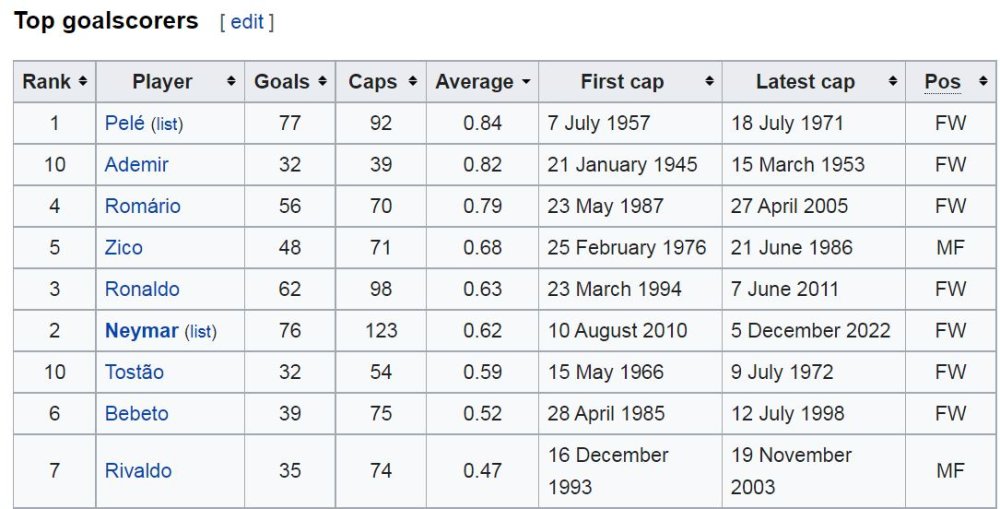
Task: Follow the Tostão link
Action: tap(134, 372)
